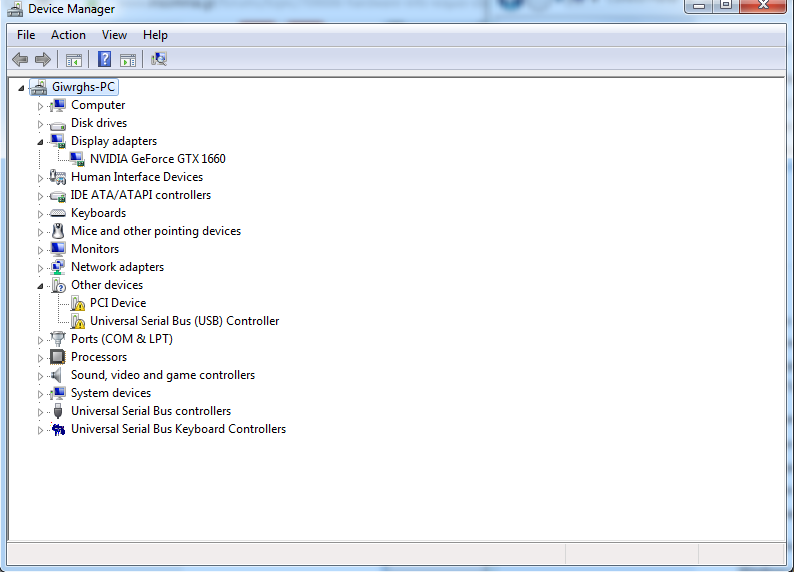The height and width of the screenshot is (572, 794).
Task: Select the Display adapters label
Action: (x=114, y=141)
